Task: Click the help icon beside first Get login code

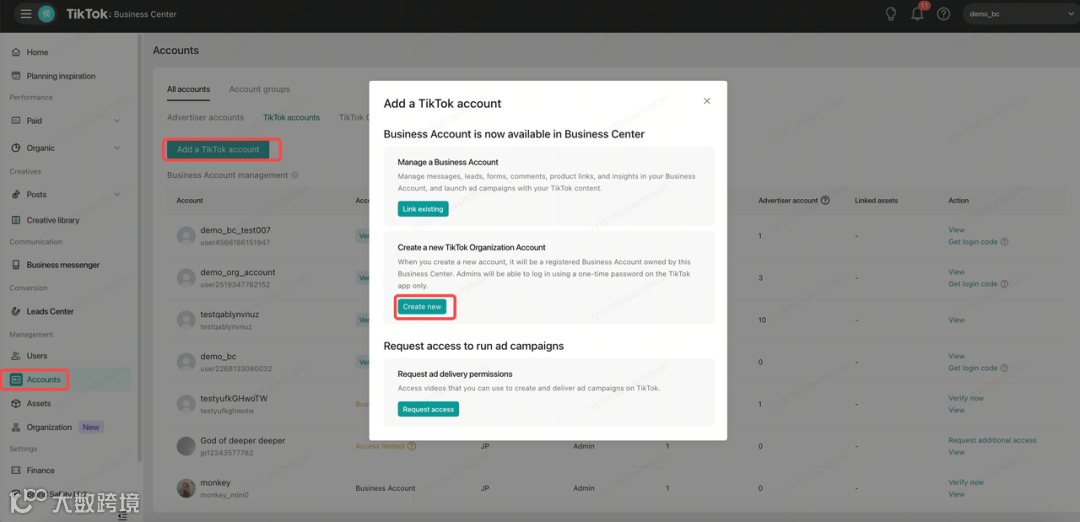Action: [1004, 242]
